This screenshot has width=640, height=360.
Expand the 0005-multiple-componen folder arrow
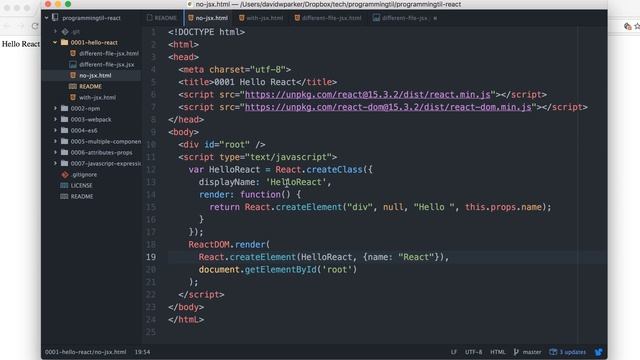(55, 141)
